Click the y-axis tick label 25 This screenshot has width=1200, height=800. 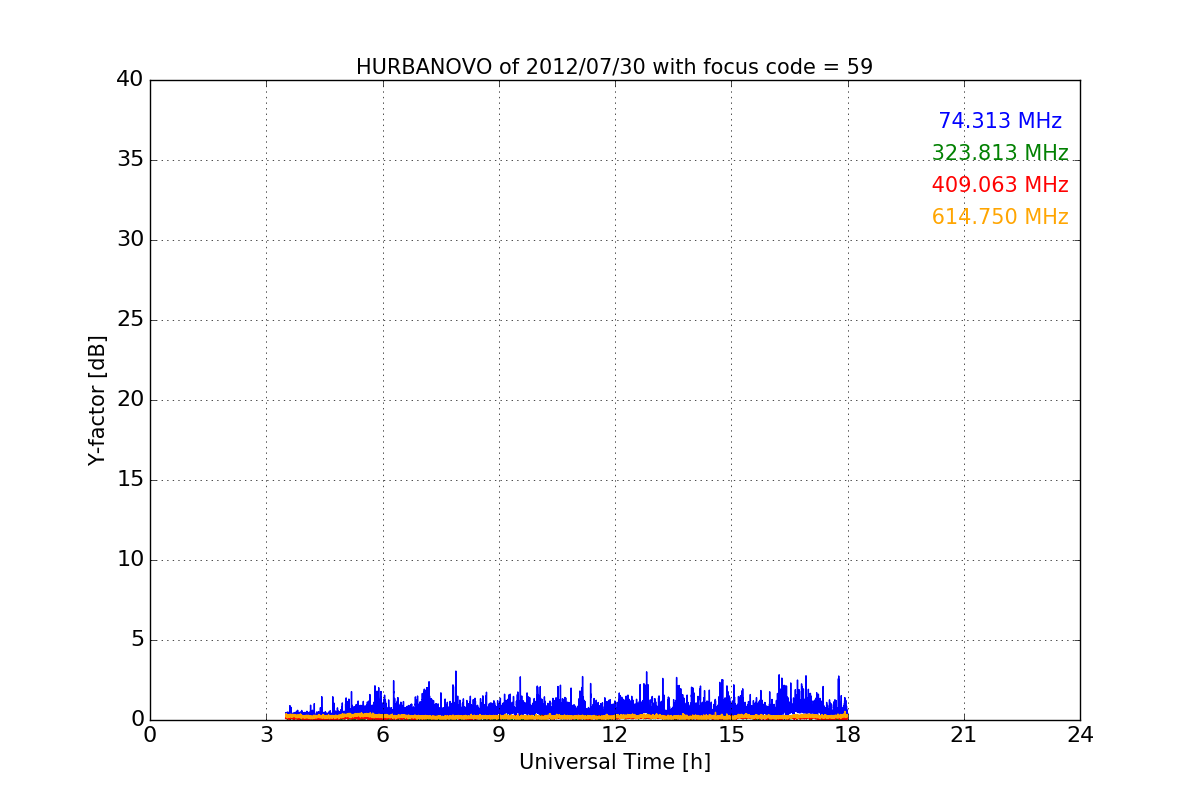click(x=130, y=320)
